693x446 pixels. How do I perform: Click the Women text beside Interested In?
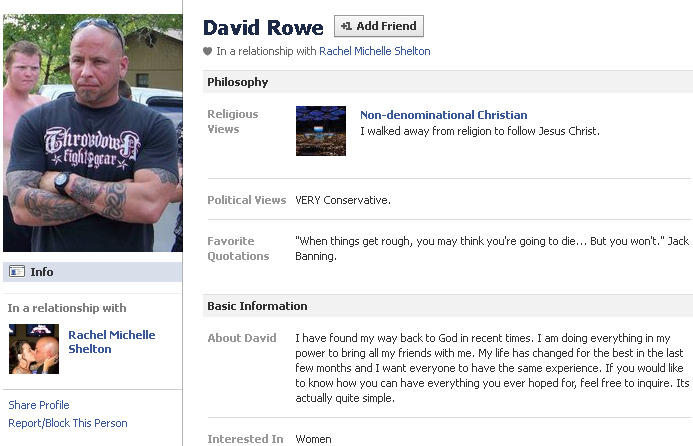pos(313,439)
